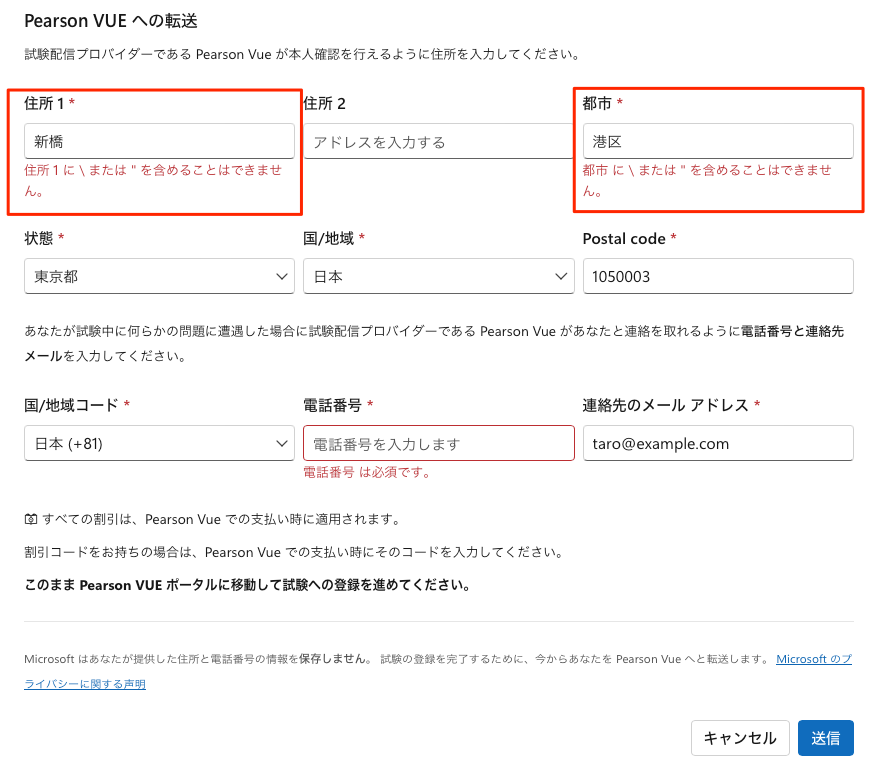Click the 住所 1 error message text

pyautogui.click(x=153, y=180)
